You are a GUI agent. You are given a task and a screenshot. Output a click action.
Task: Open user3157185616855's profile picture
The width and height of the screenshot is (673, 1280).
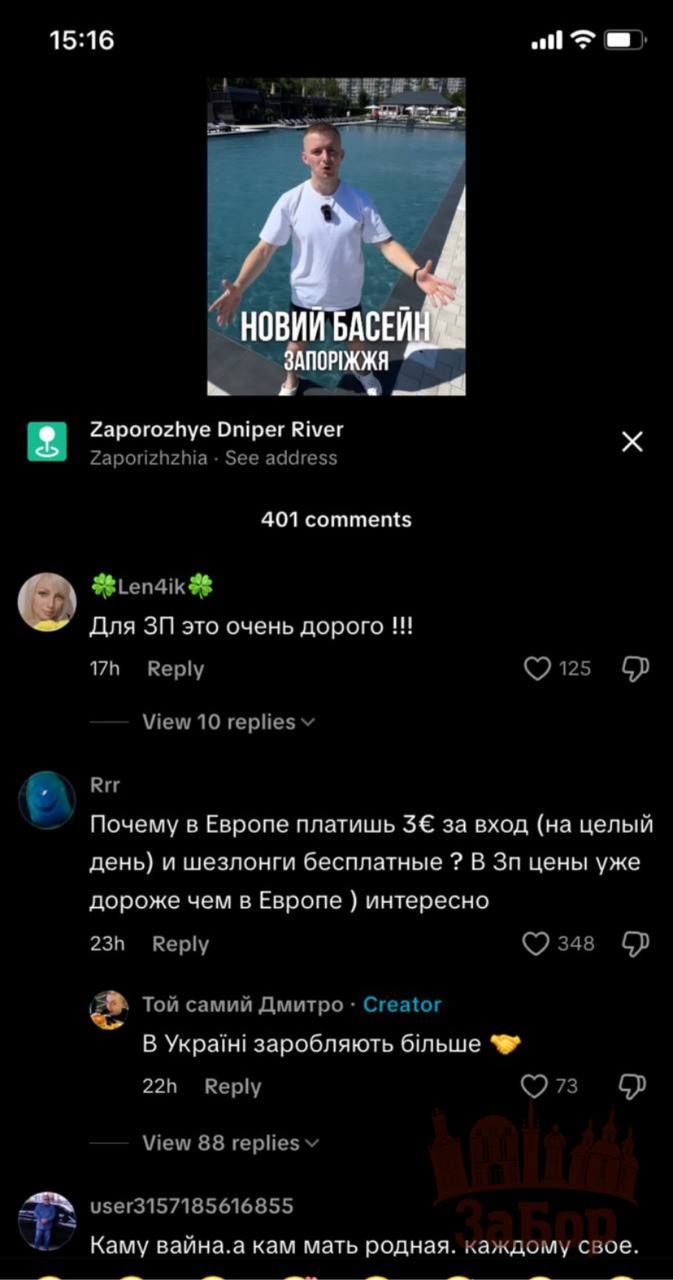(47, 1221)
